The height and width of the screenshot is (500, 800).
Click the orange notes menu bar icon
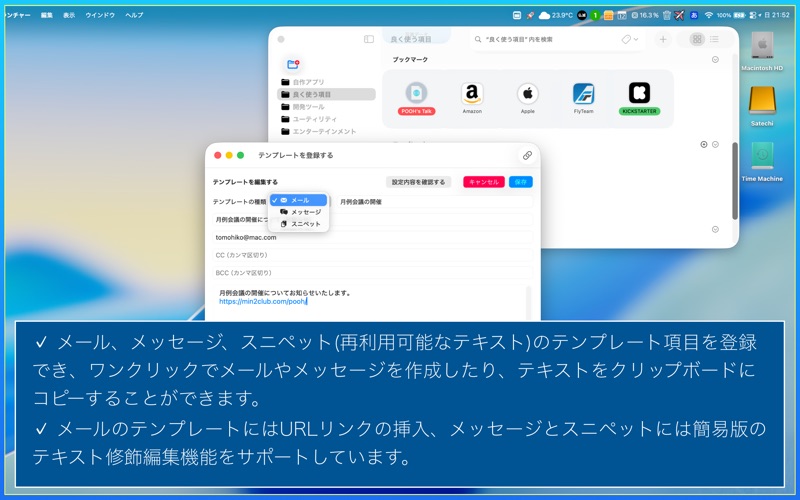608,15
